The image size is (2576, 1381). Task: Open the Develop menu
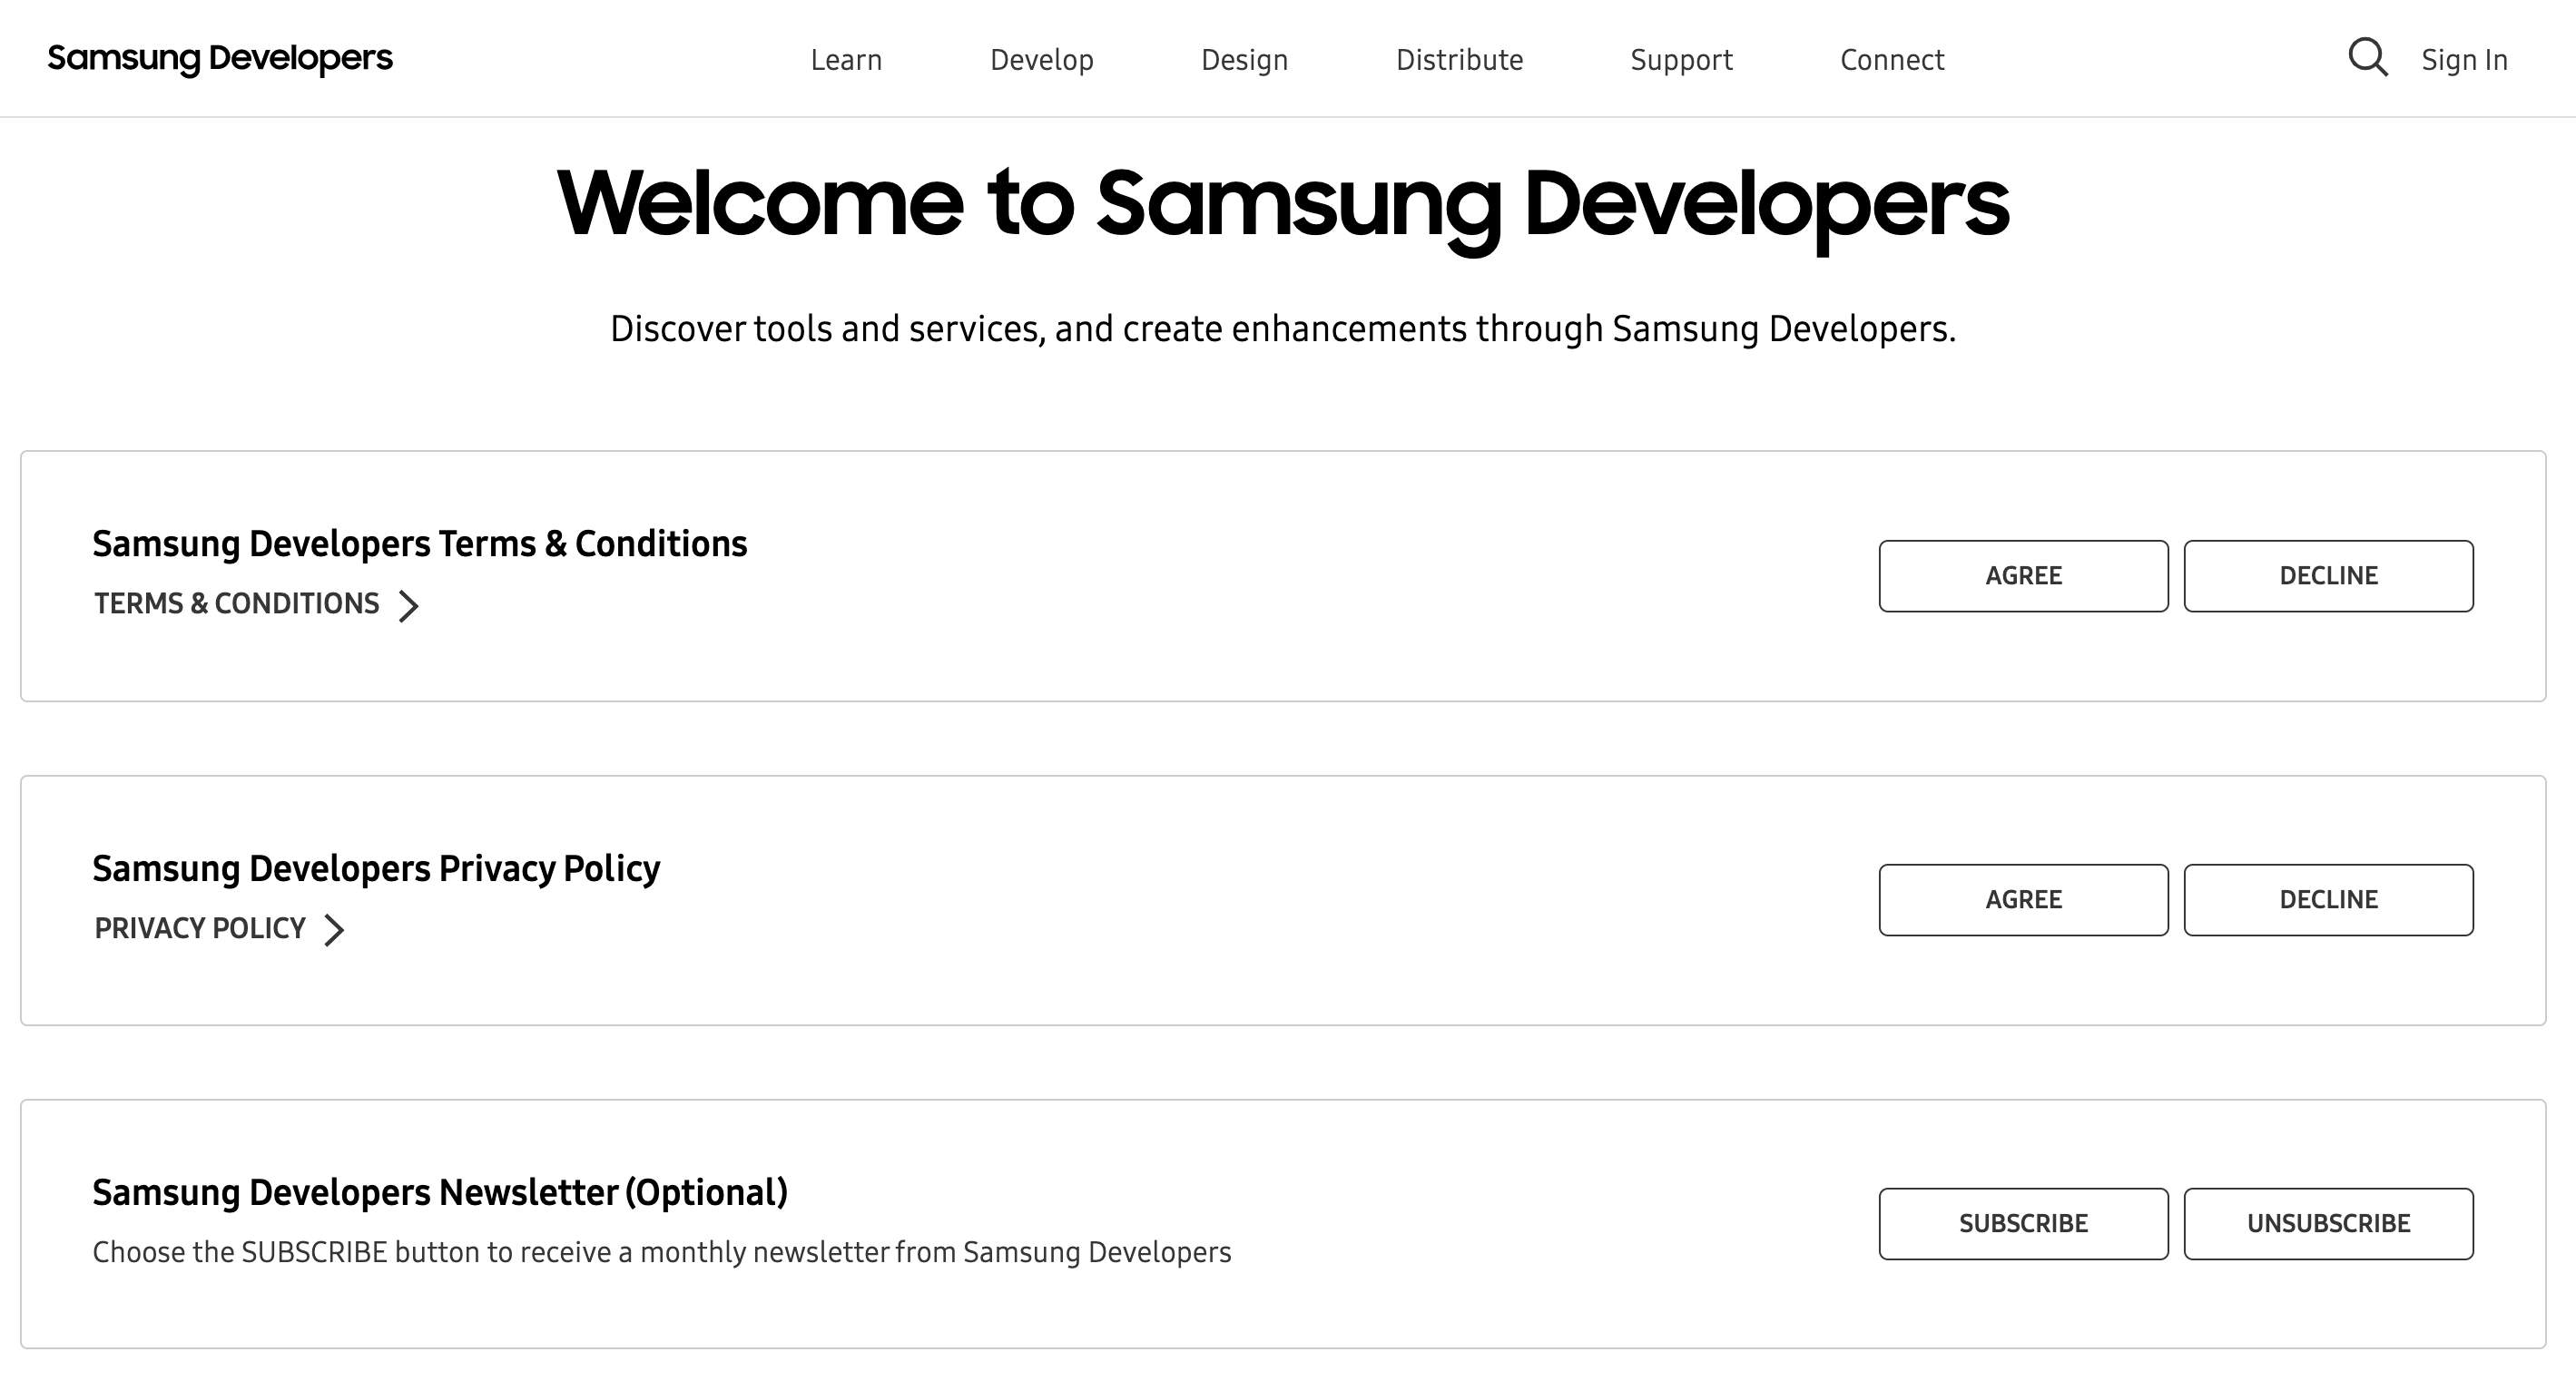pos(1041,60)
